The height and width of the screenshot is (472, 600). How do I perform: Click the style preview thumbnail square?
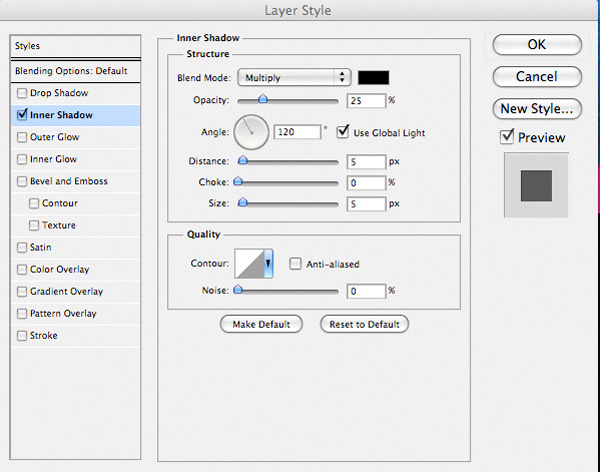pyautogui.click(x=536, y=186)
